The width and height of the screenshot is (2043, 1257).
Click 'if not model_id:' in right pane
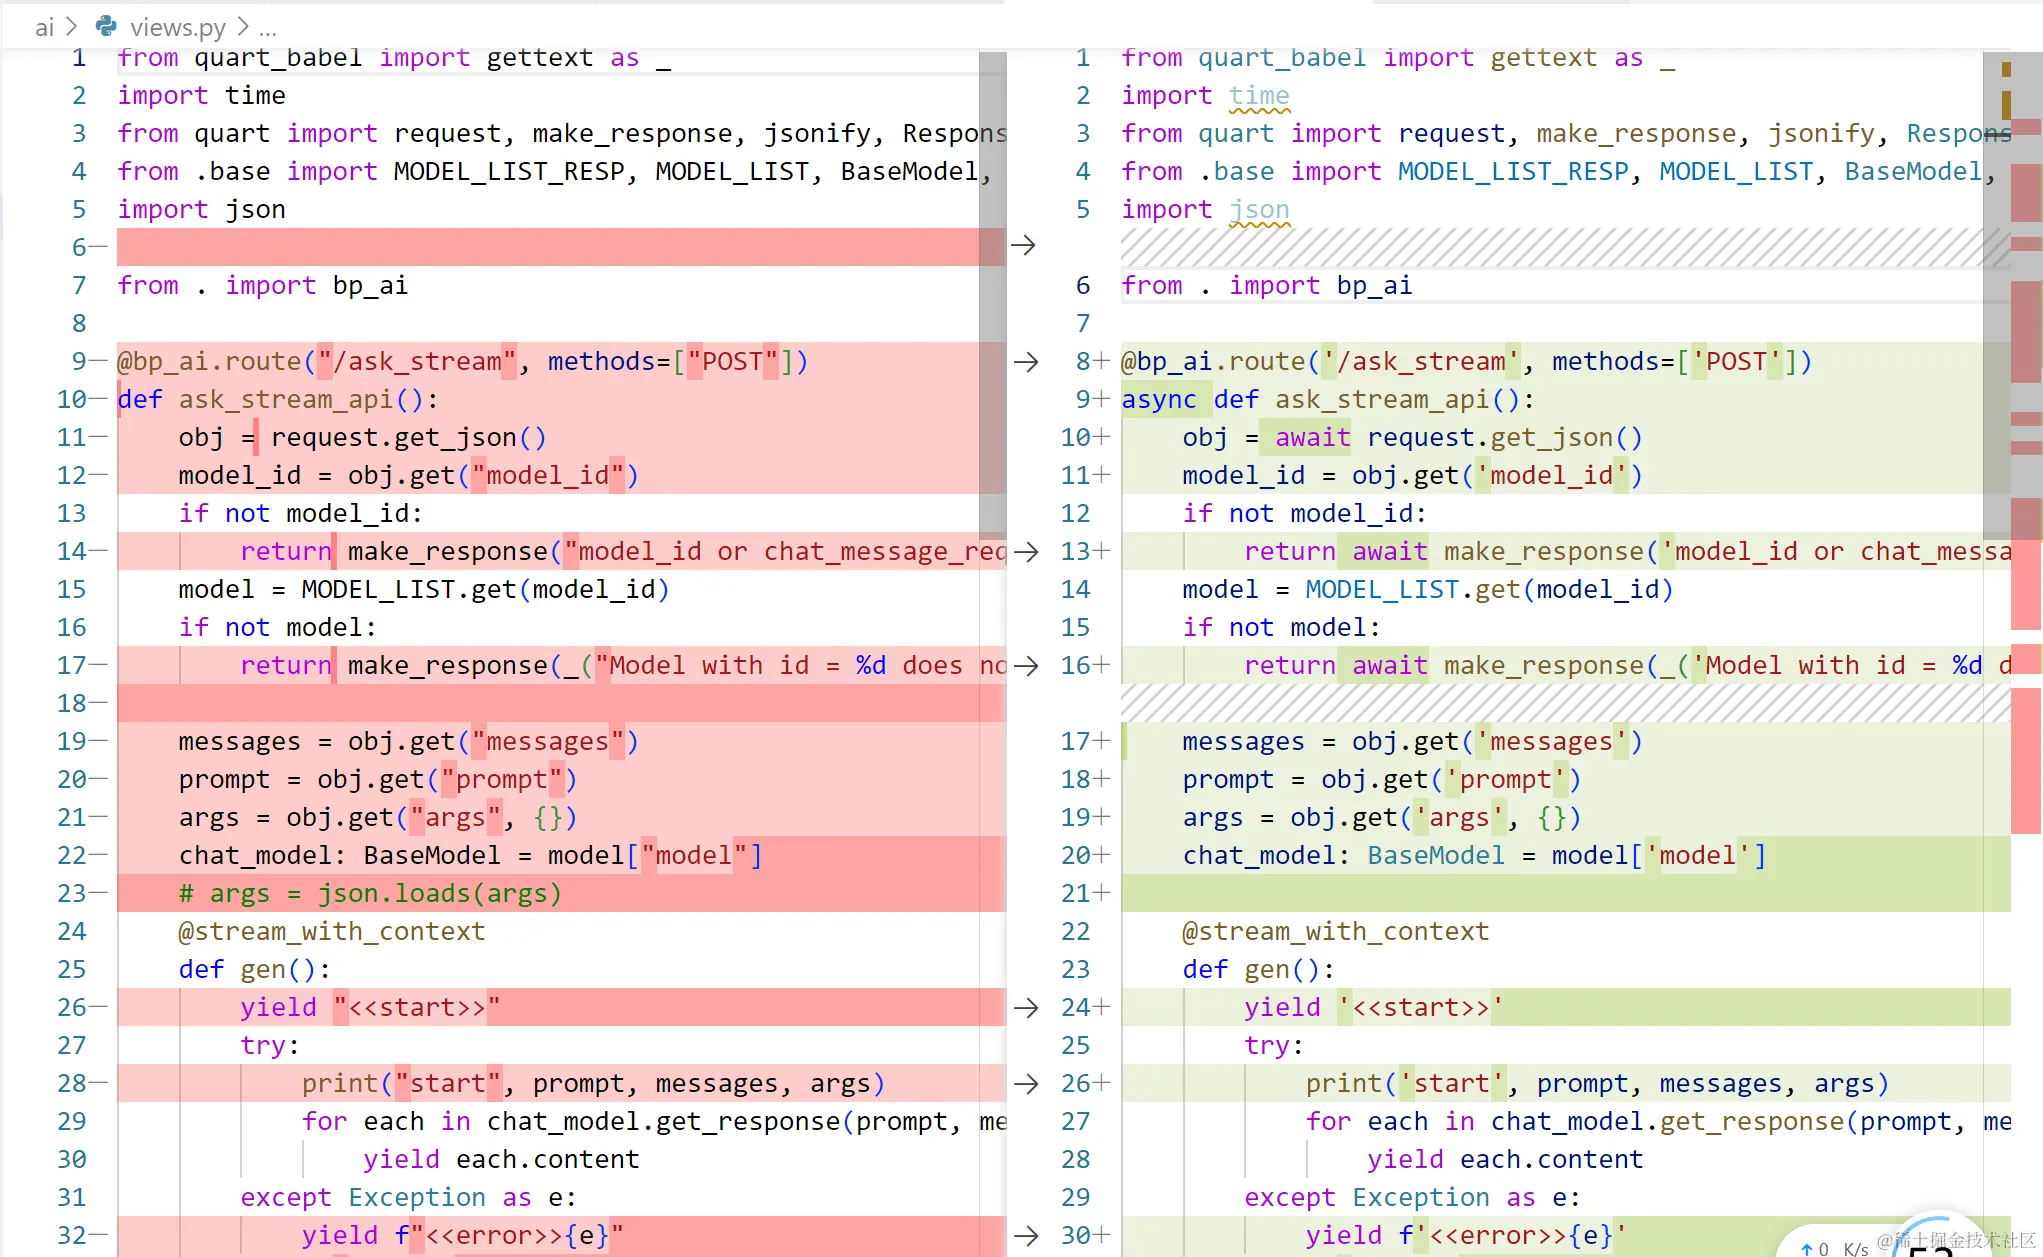pos(1304,513)
